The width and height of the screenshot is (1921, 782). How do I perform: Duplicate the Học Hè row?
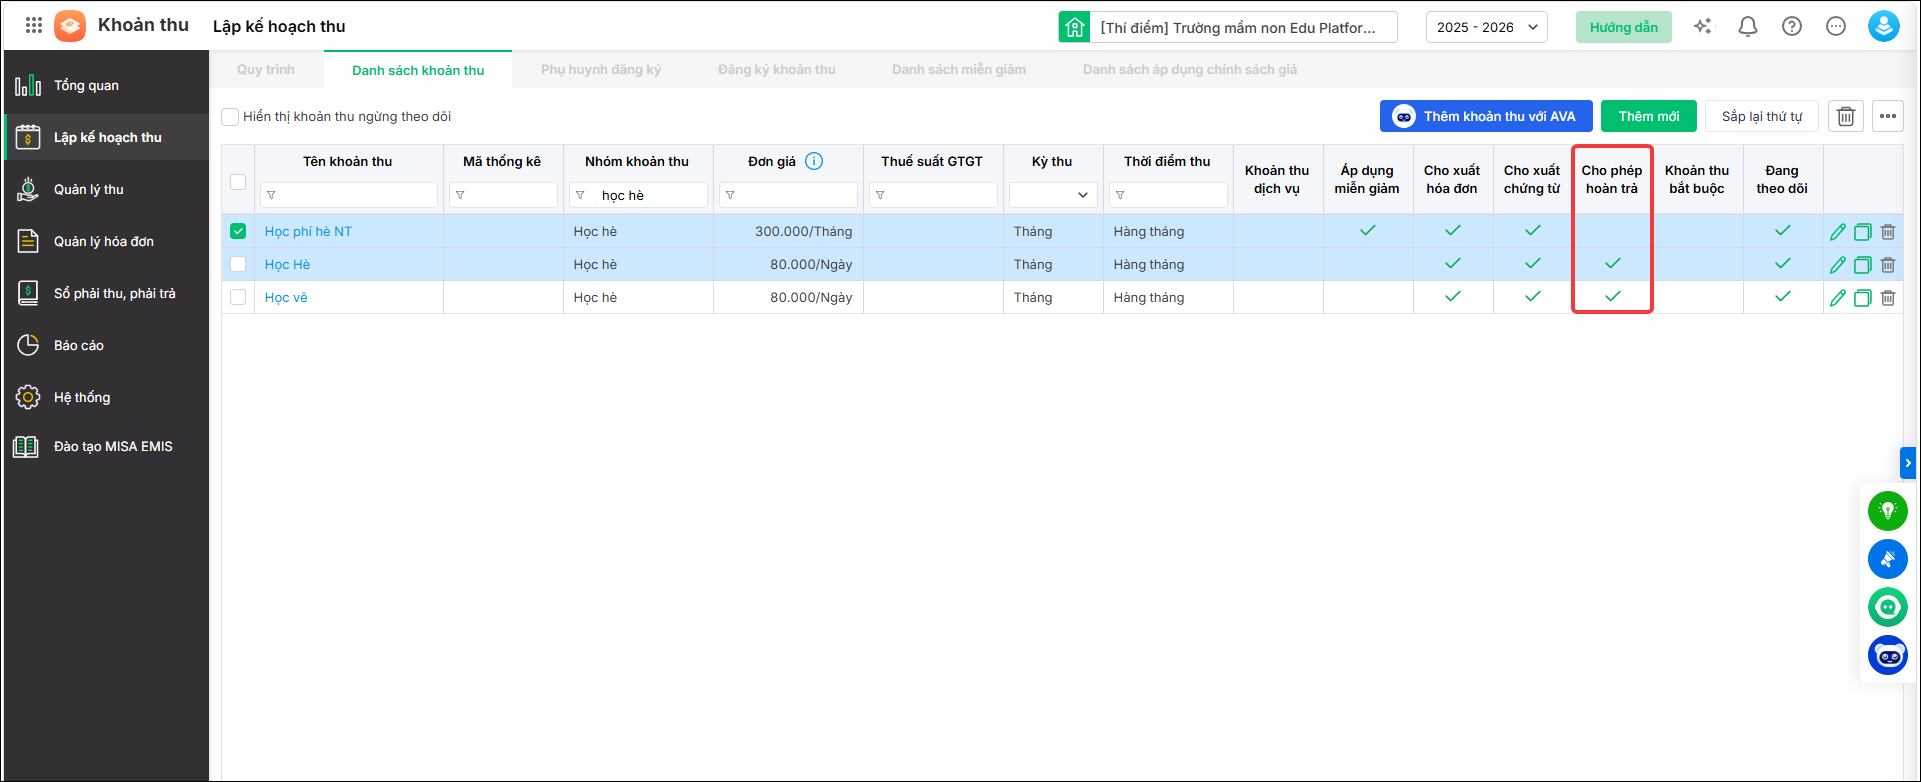1863,265
